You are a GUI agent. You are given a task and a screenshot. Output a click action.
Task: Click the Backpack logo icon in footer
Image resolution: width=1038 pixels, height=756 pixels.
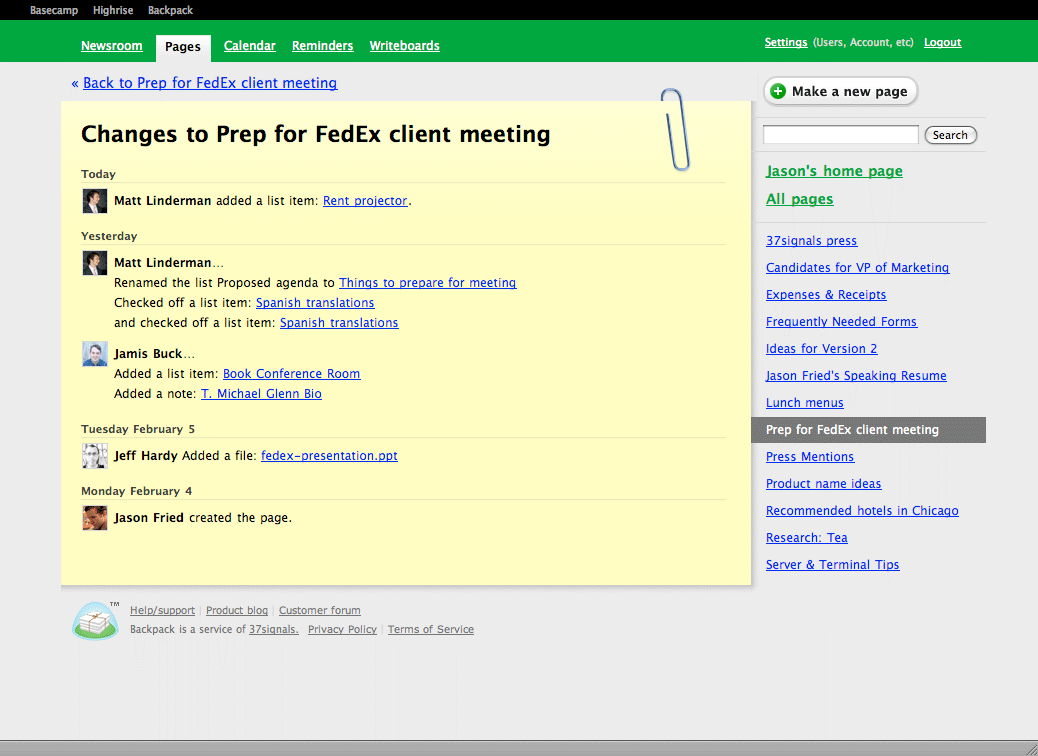[x=96, y=620]
